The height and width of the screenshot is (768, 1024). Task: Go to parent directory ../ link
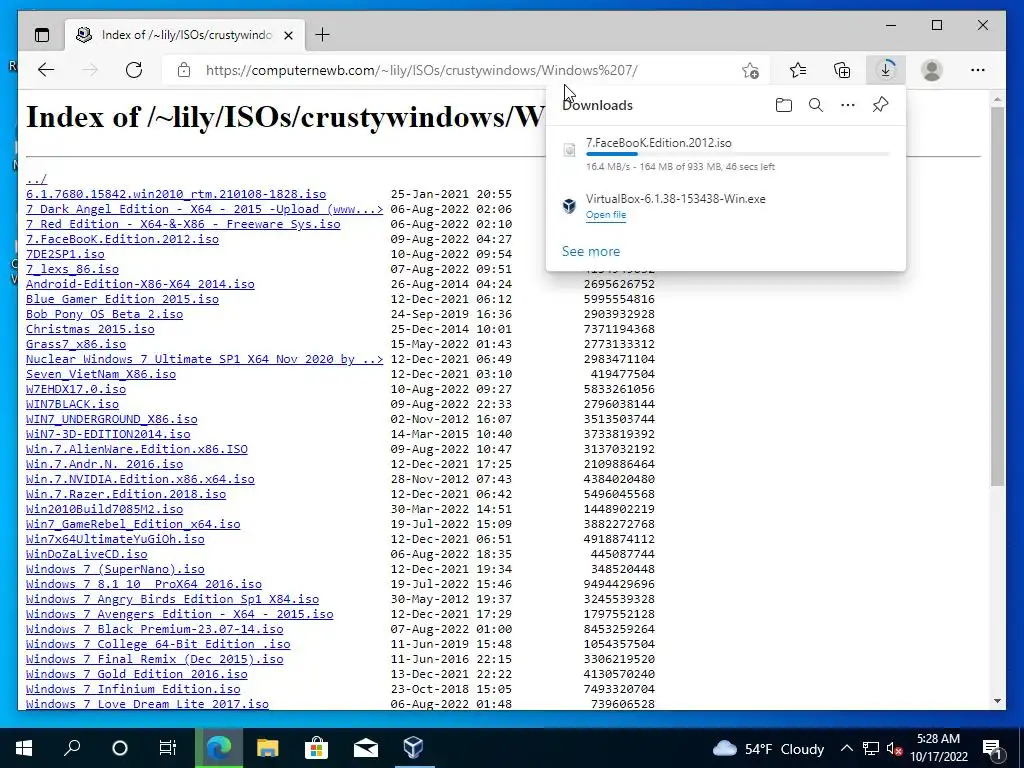click(x=36, y=179)
